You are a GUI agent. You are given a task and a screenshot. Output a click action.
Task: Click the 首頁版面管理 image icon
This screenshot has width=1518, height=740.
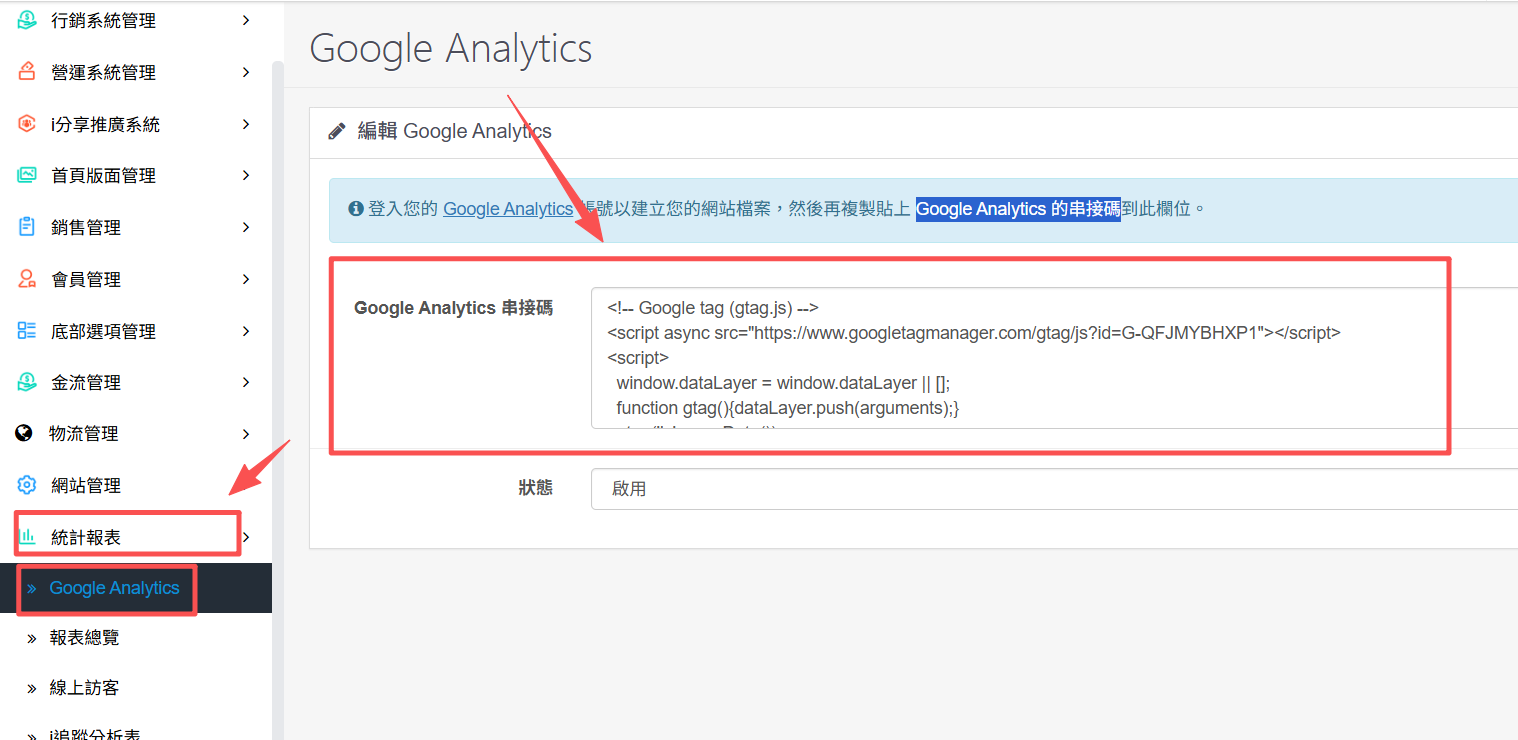[x=27, y=176]
